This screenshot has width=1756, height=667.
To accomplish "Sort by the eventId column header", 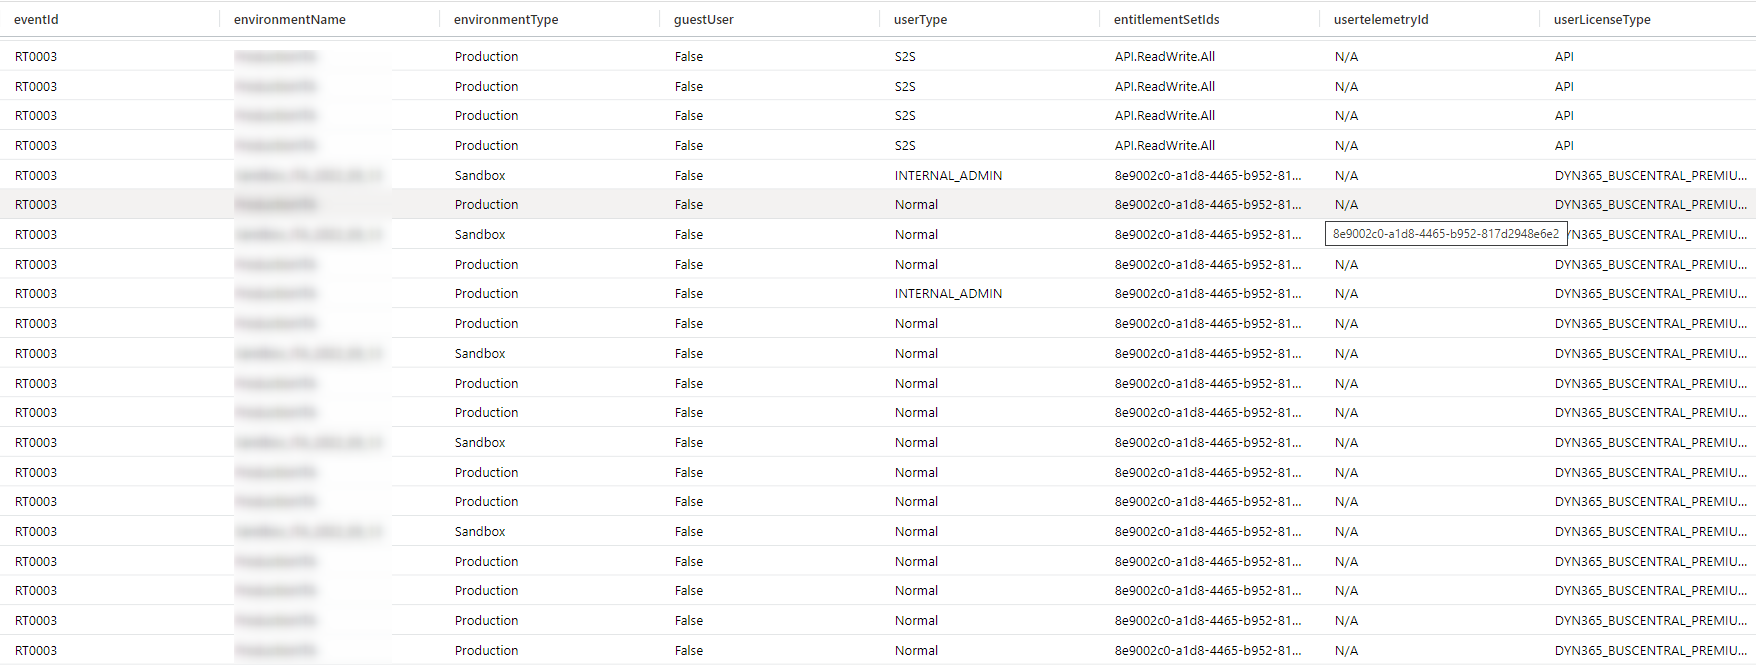I will pos(36,19).
